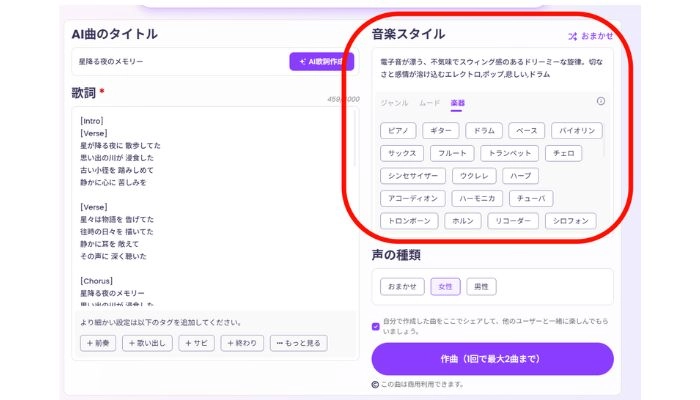Choose おまかせ under 声の種類
Image resolution: width=700 pixels, height=400 pixels.
402,287
